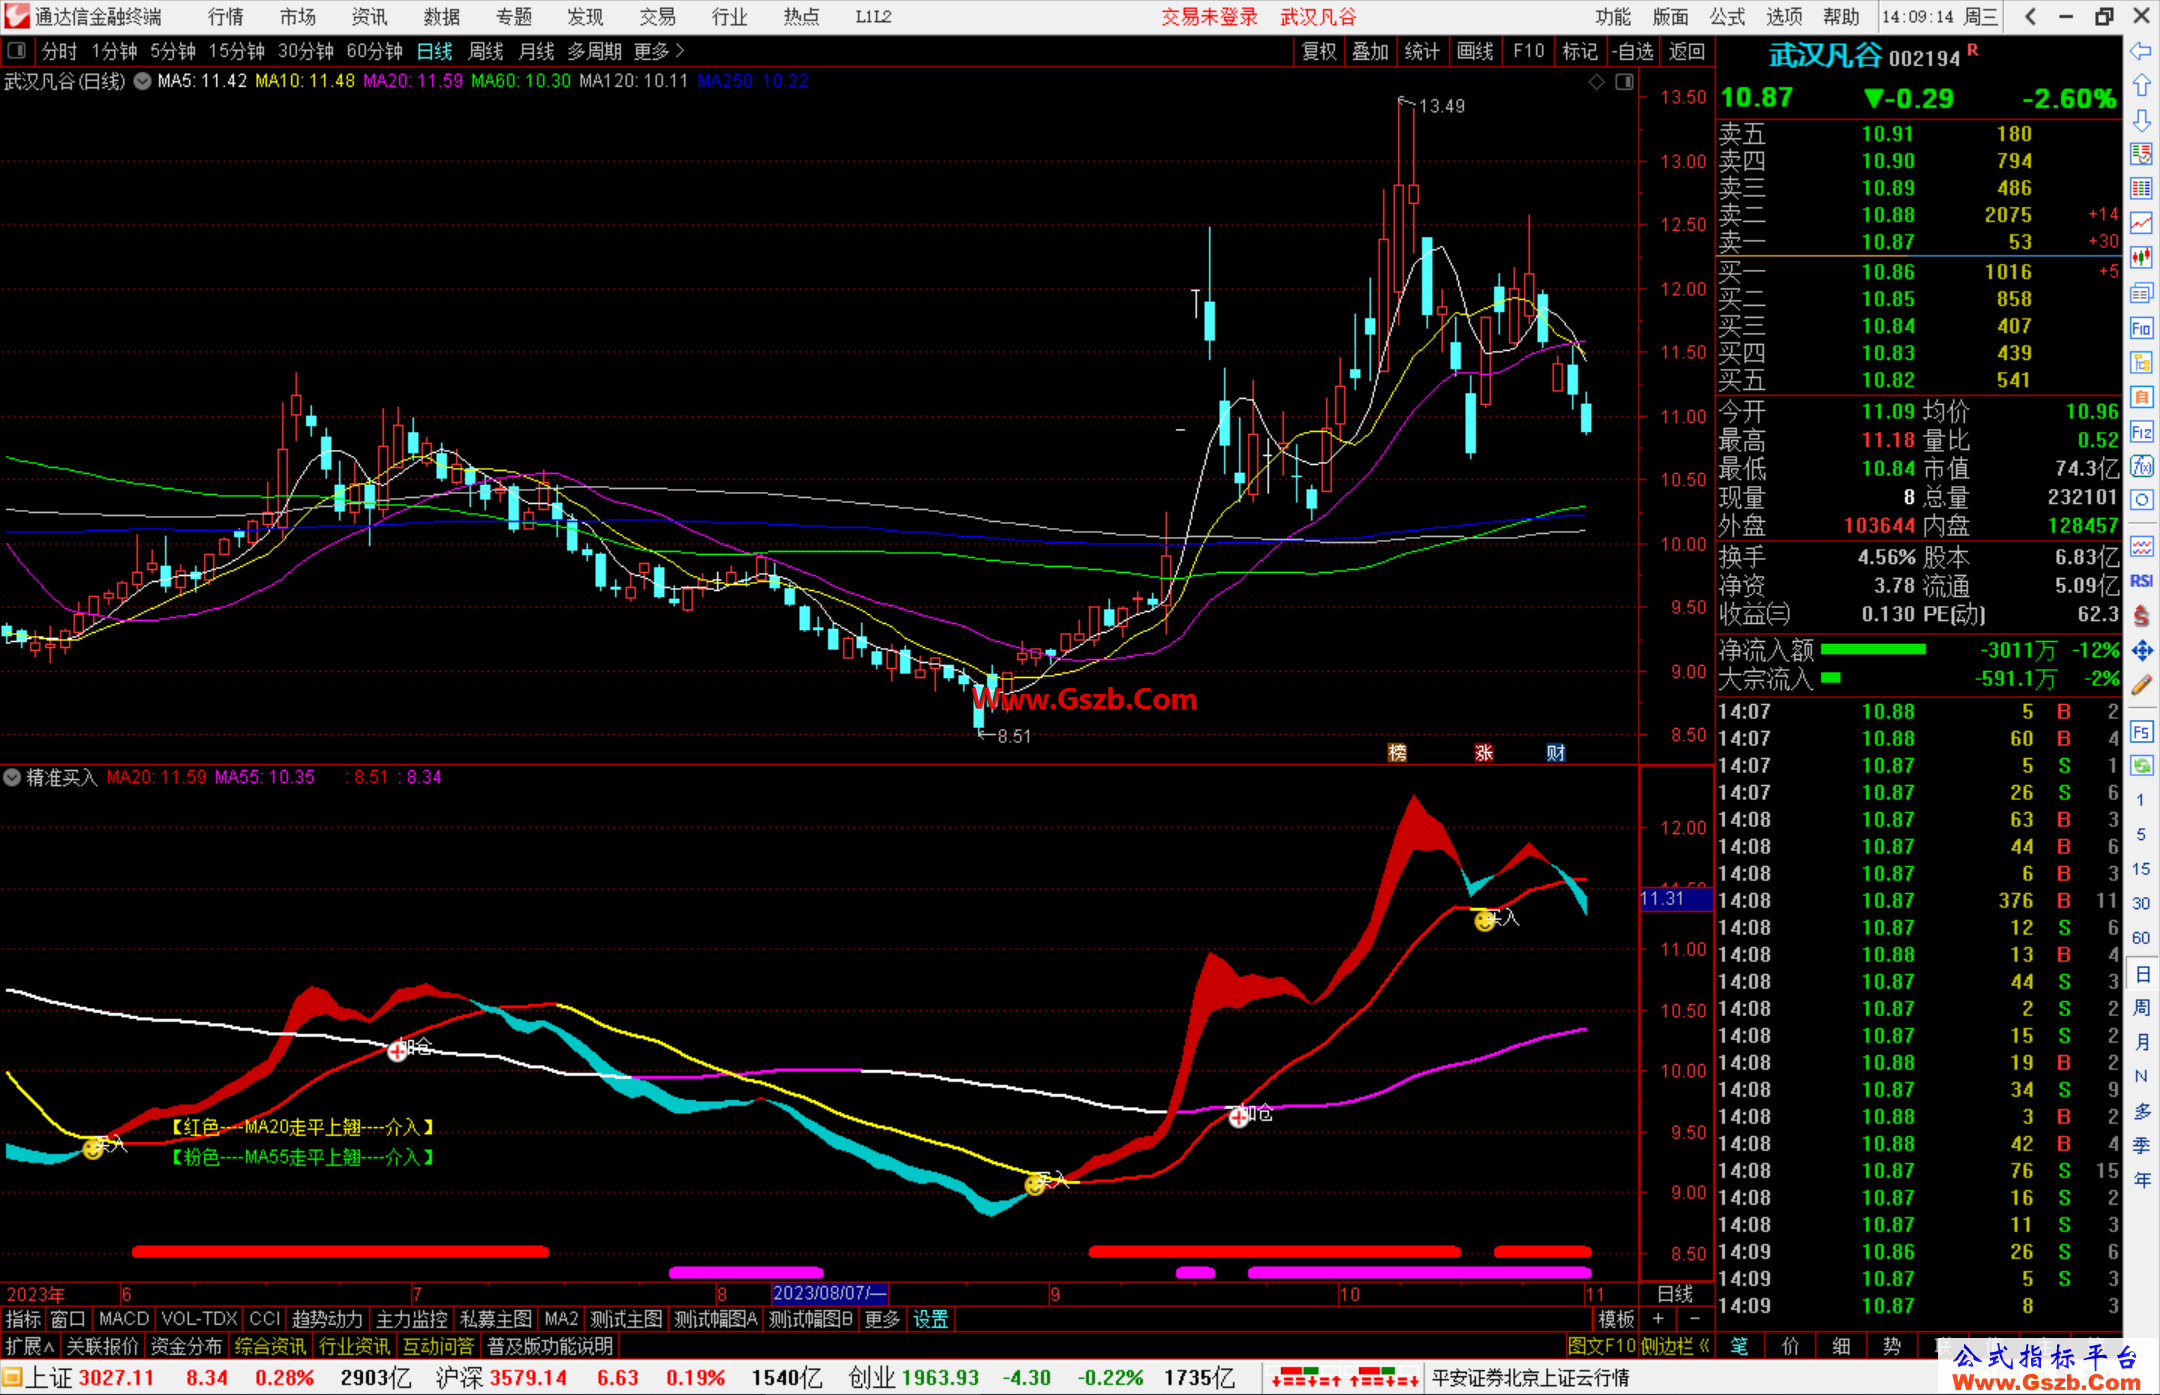
Task: Expand the 扩展 panel at bottom left
Action: pos(30,1346)
